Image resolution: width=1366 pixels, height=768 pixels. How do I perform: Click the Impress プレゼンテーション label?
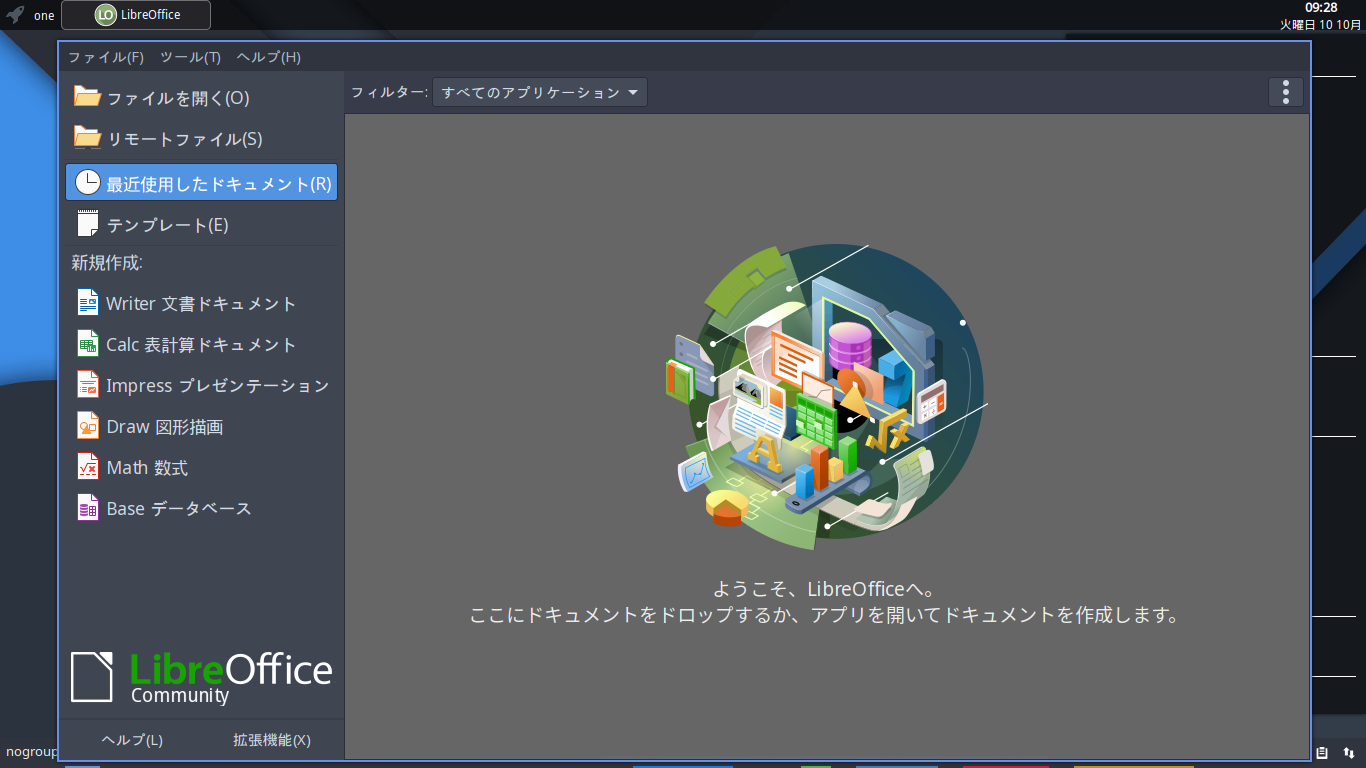click(x=218, y=385)
